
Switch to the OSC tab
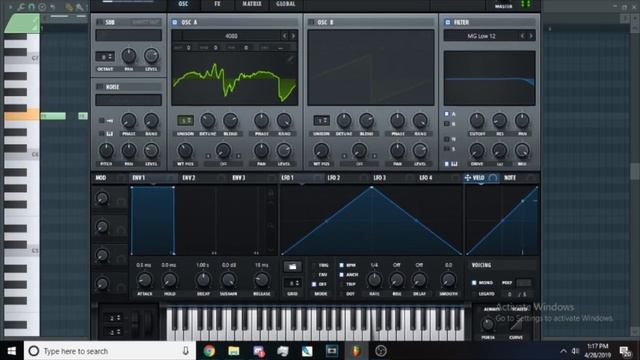pyautogui.click(x=183, y=4)
